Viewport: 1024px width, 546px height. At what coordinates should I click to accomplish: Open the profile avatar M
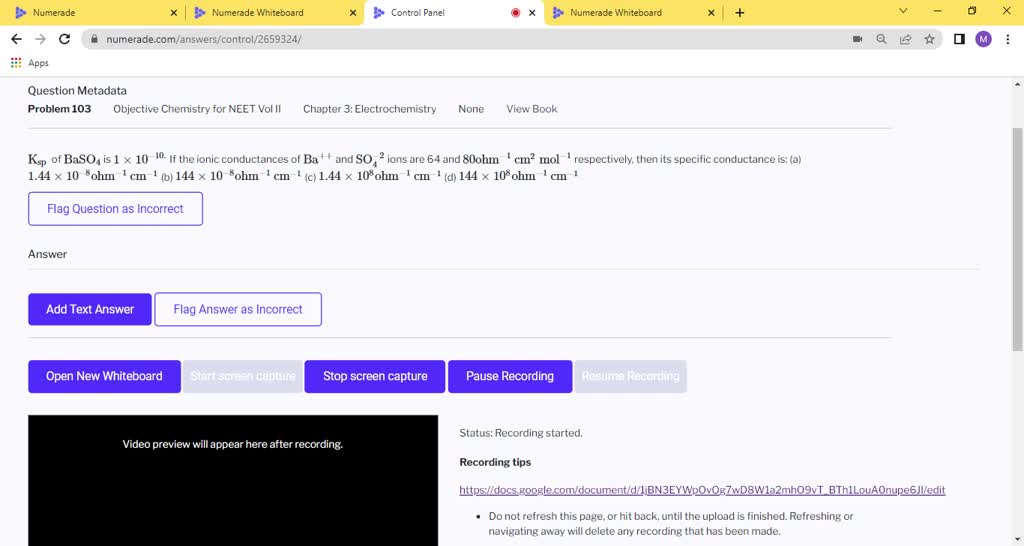[983, 39]
